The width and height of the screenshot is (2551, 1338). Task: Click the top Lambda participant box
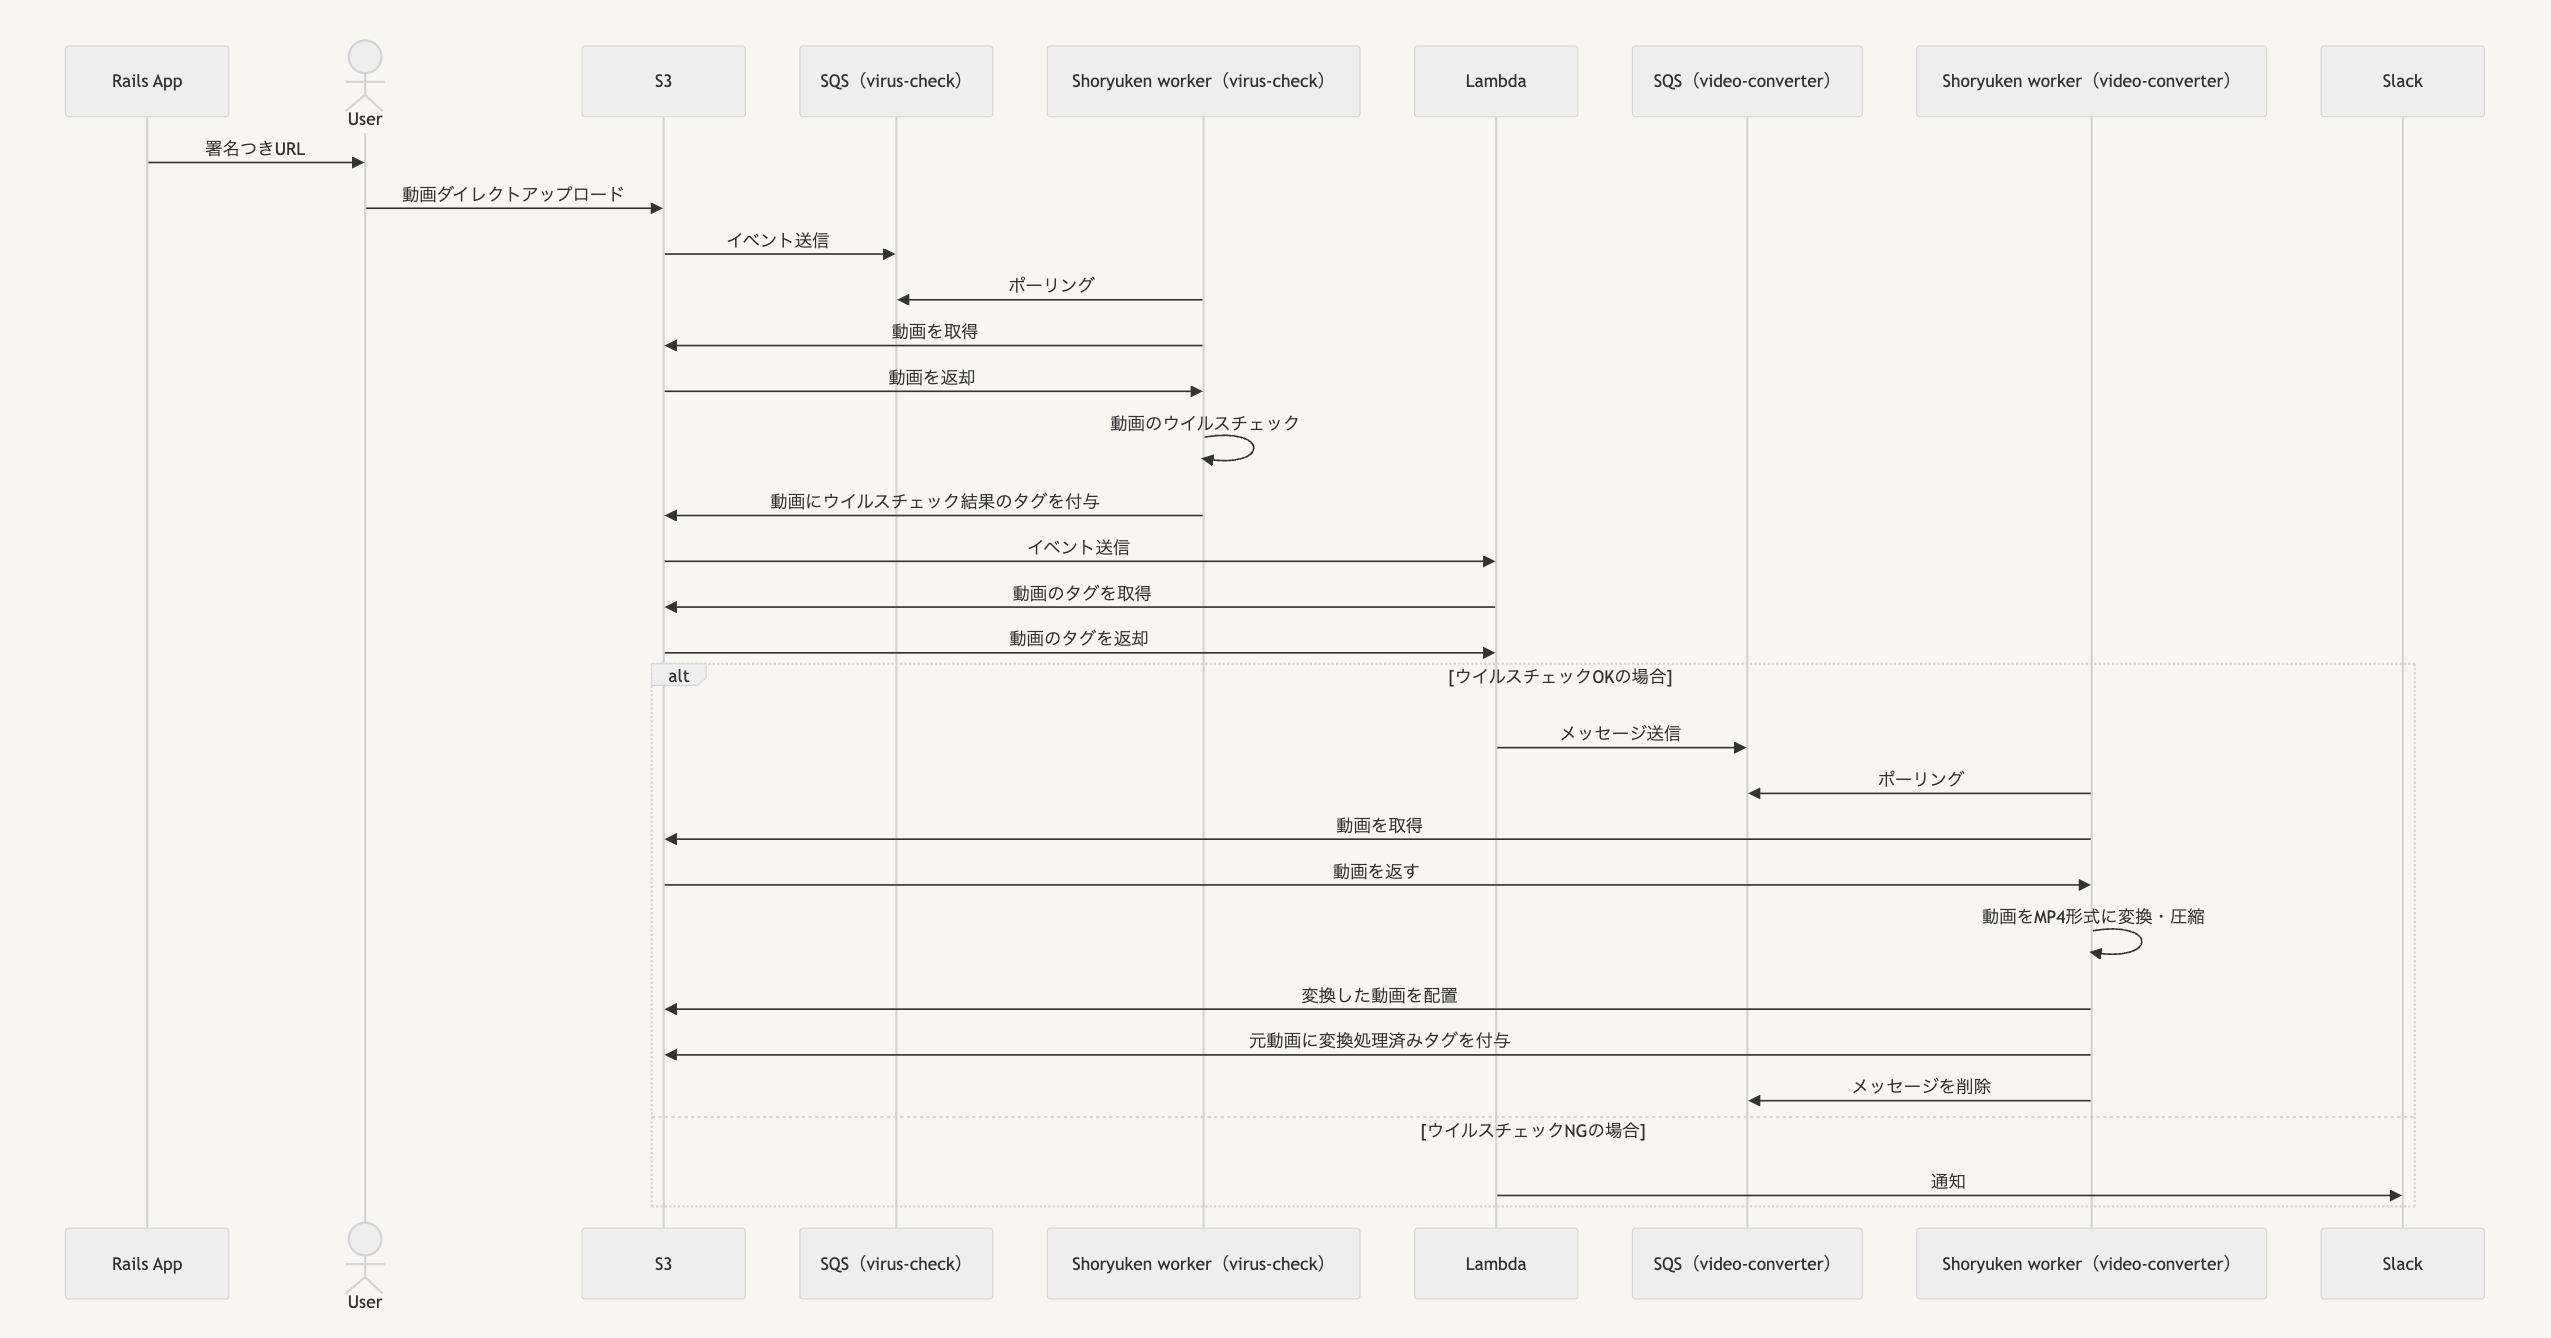[x=1496, y=81]
